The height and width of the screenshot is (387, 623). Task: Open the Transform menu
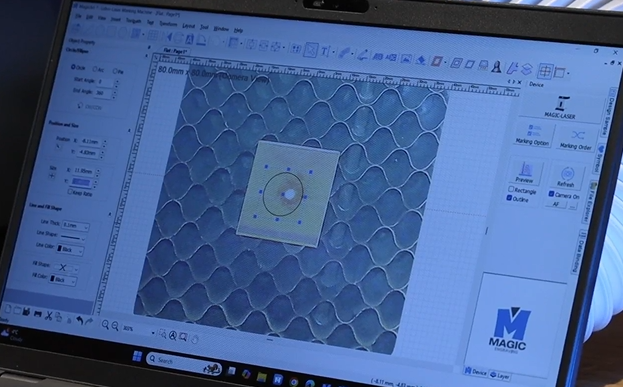[x=168, y=24]
